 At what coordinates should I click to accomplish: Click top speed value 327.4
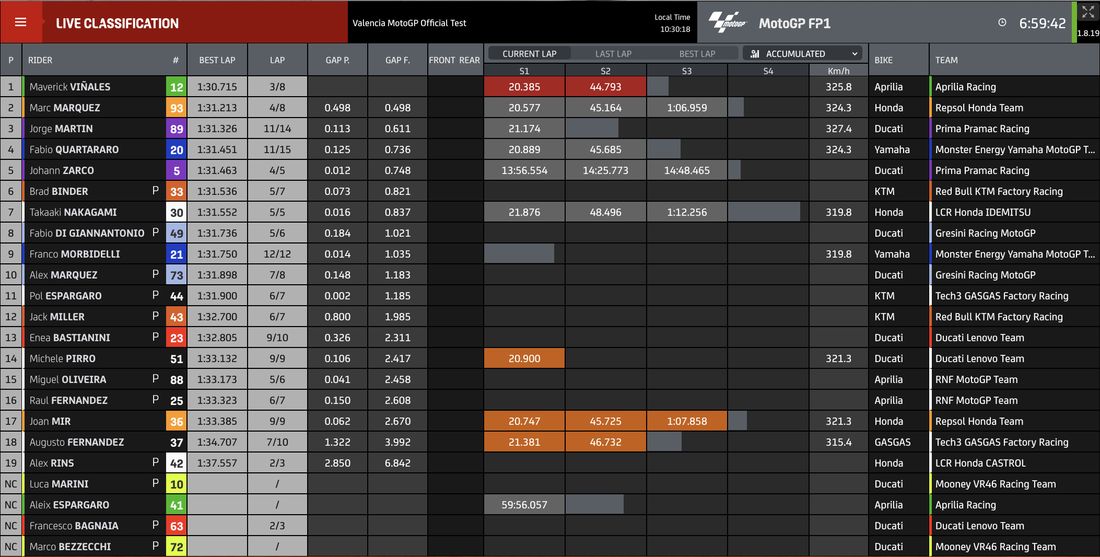pyautogui.click(x=838, y=128)
